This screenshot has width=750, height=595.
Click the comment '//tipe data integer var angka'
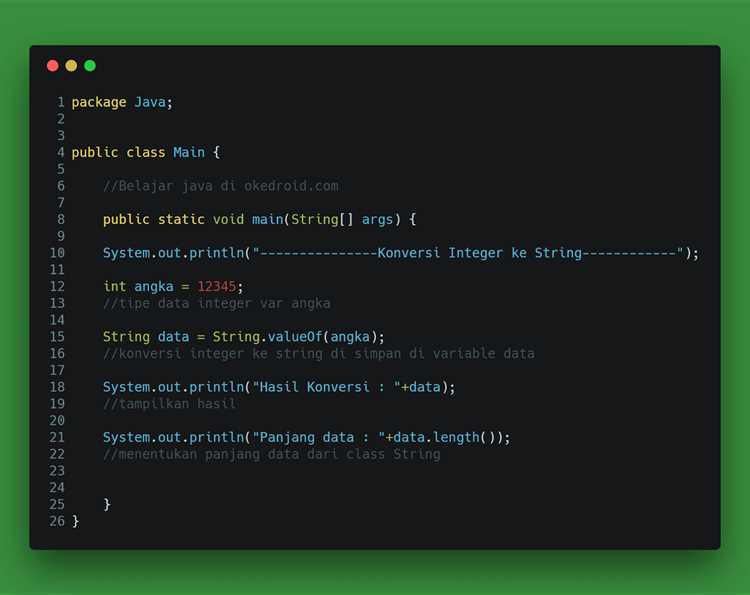pos(217,303)
